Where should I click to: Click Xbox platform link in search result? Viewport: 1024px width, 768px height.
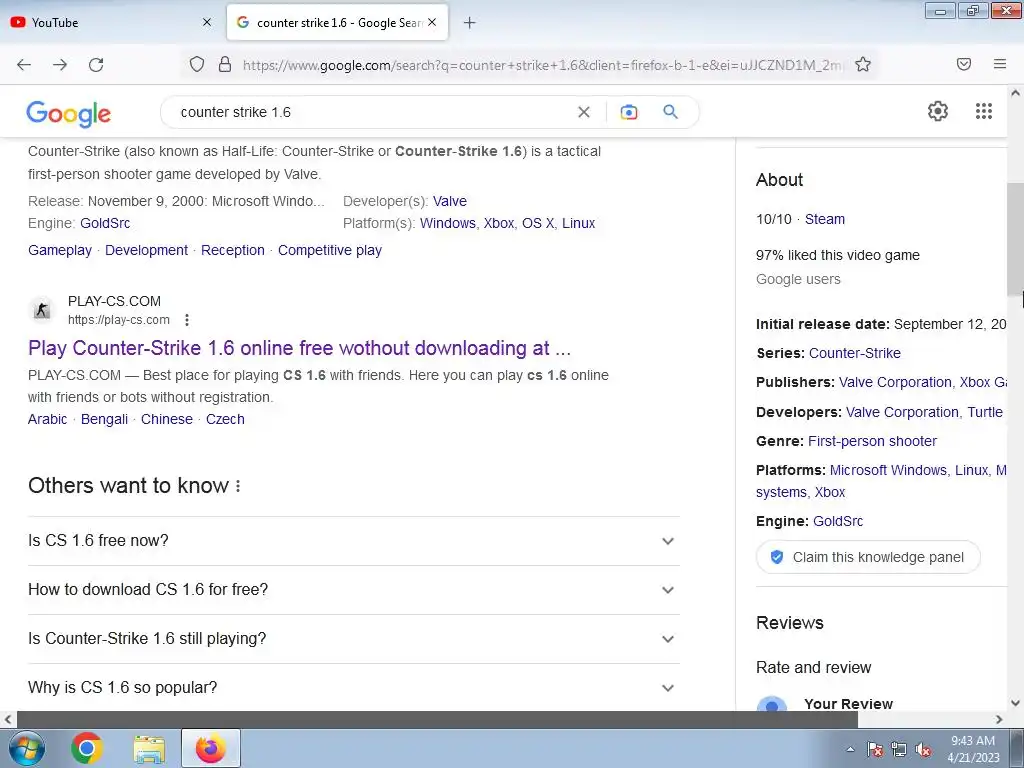click(x=499, y=223)
